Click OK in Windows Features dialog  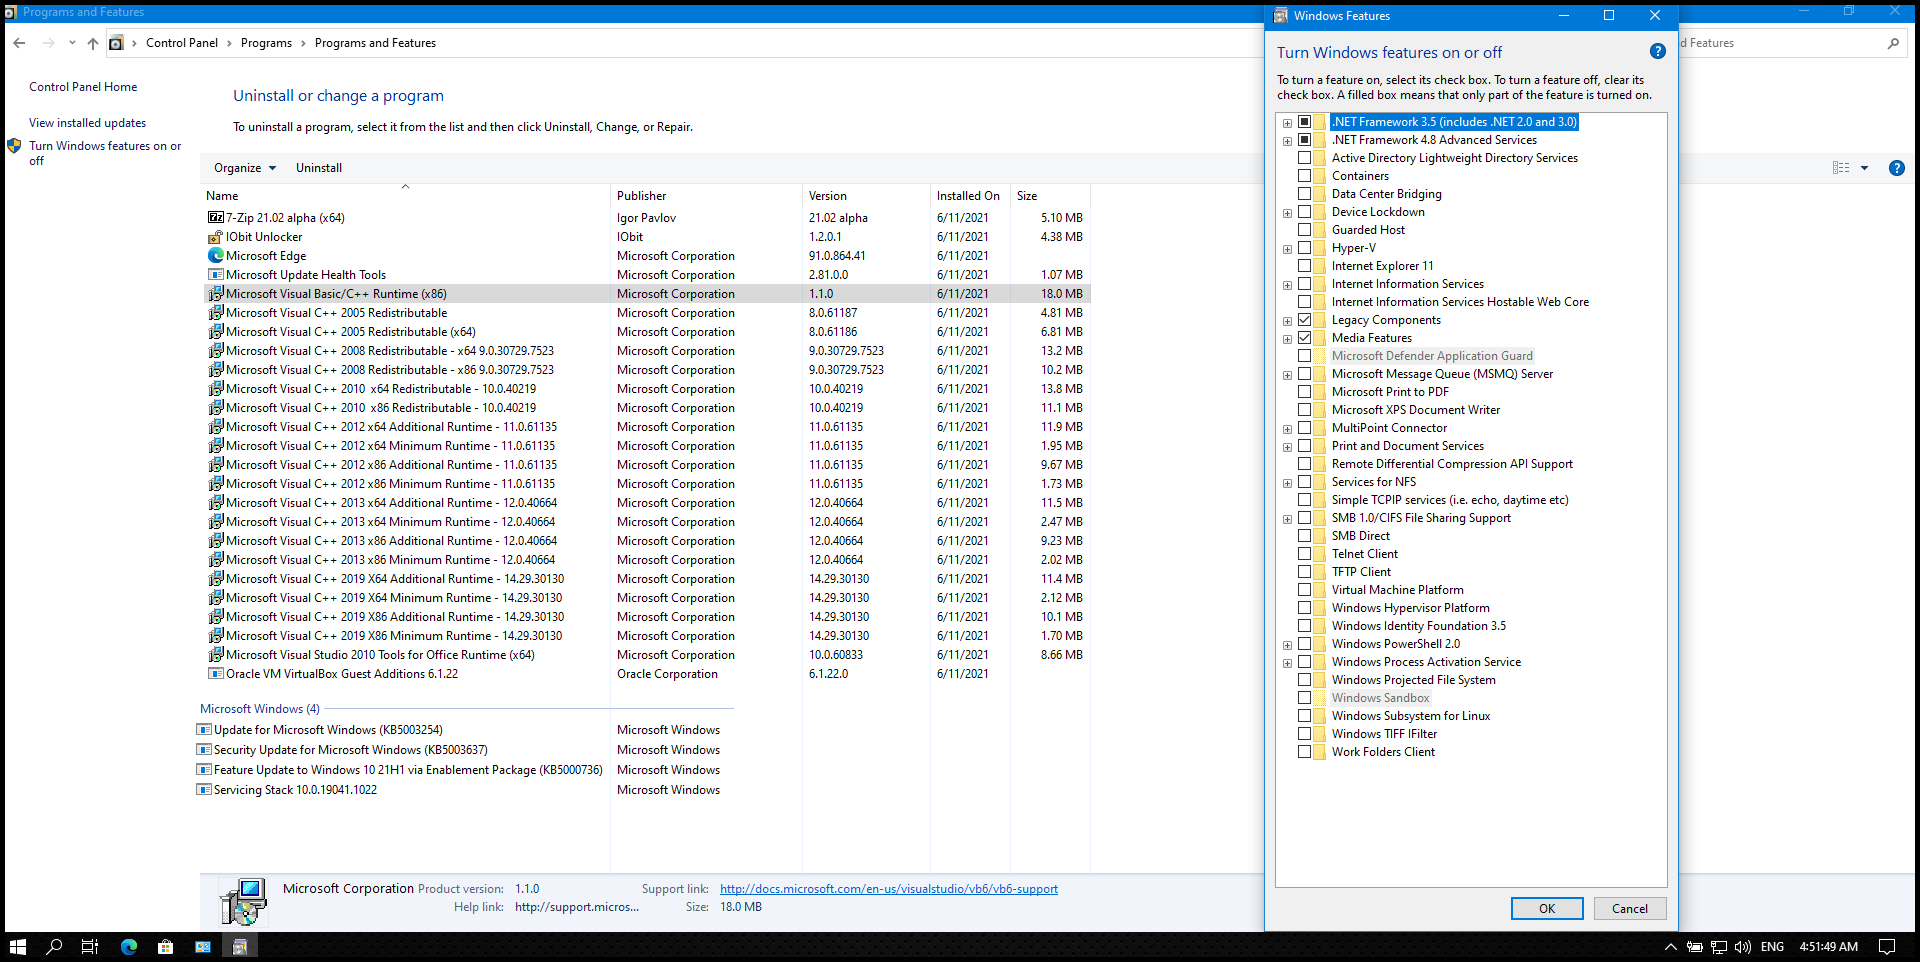pyautogui.click(x=1547, y=908)
